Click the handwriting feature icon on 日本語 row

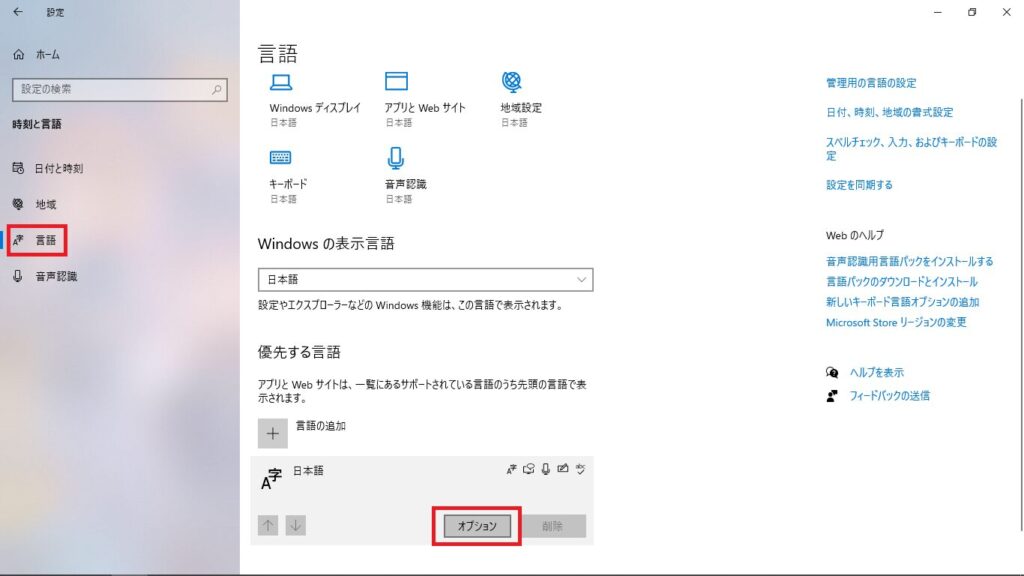point(562,469)
